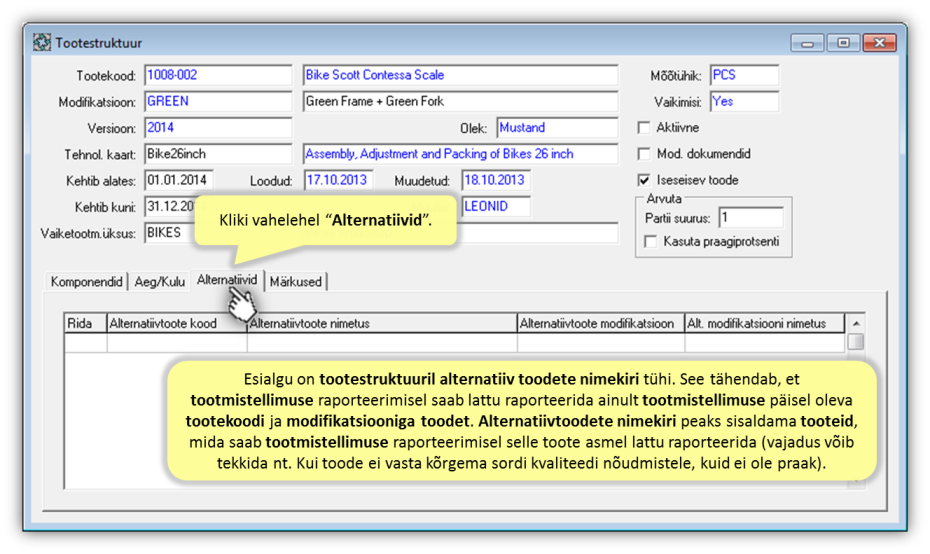Minimize the Tootestruktuur window
The height and width of the screenshot is (554, 930).
(x=806, y=43)
